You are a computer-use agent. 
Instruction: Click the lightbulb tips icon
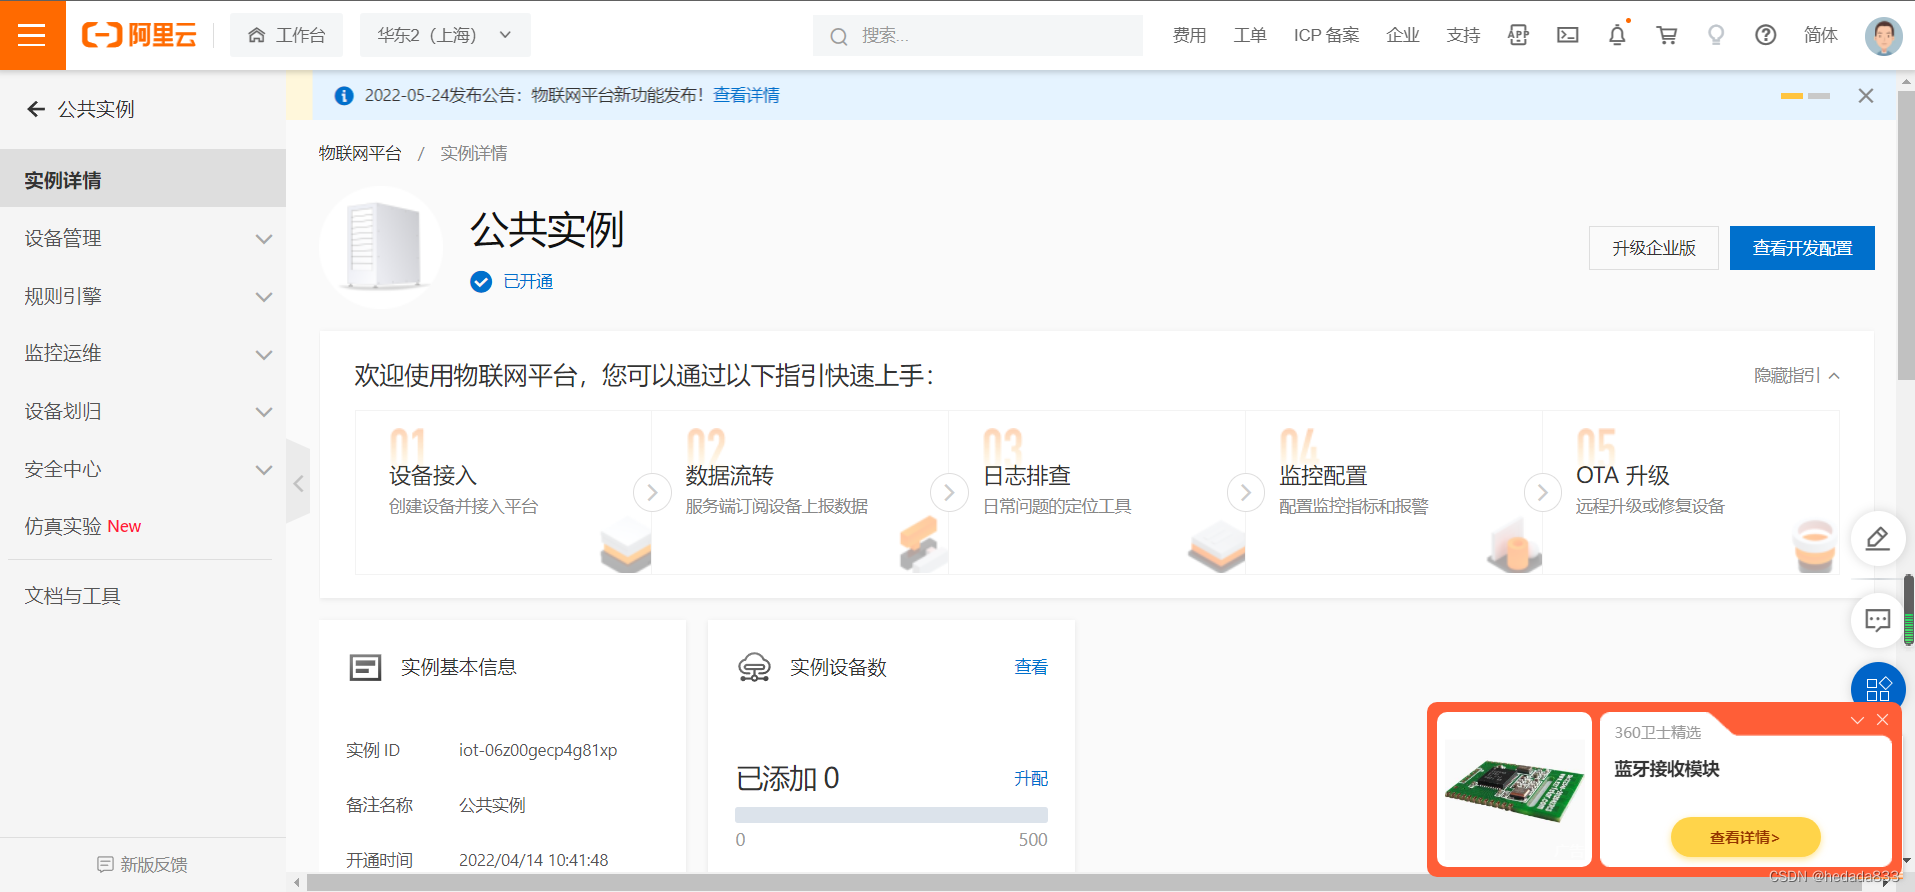click(x=1716, y=35)
